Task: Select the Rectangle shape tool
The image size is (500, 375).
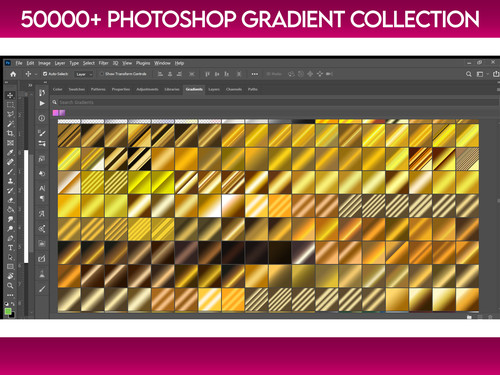Action: pos(10,267)
